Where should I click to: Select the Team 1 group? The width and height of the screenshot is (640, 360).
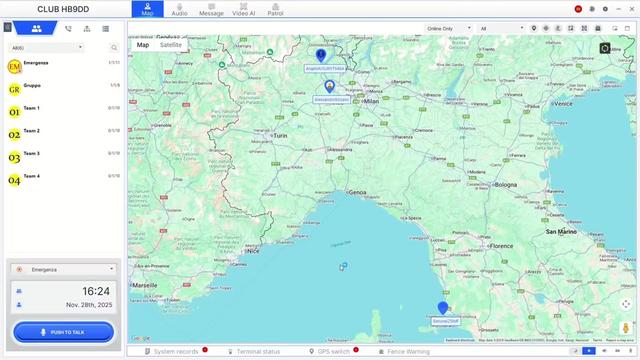(x=64, y=111)
